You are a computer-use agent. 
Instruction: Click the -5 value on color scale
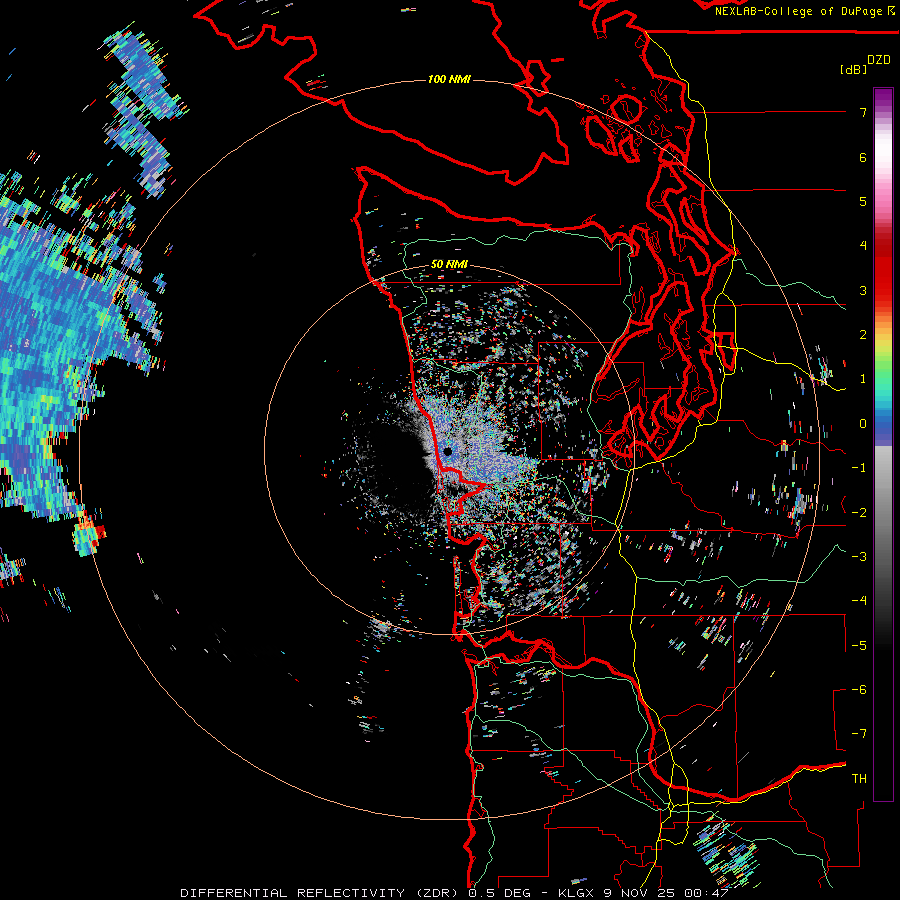point(859,646)
